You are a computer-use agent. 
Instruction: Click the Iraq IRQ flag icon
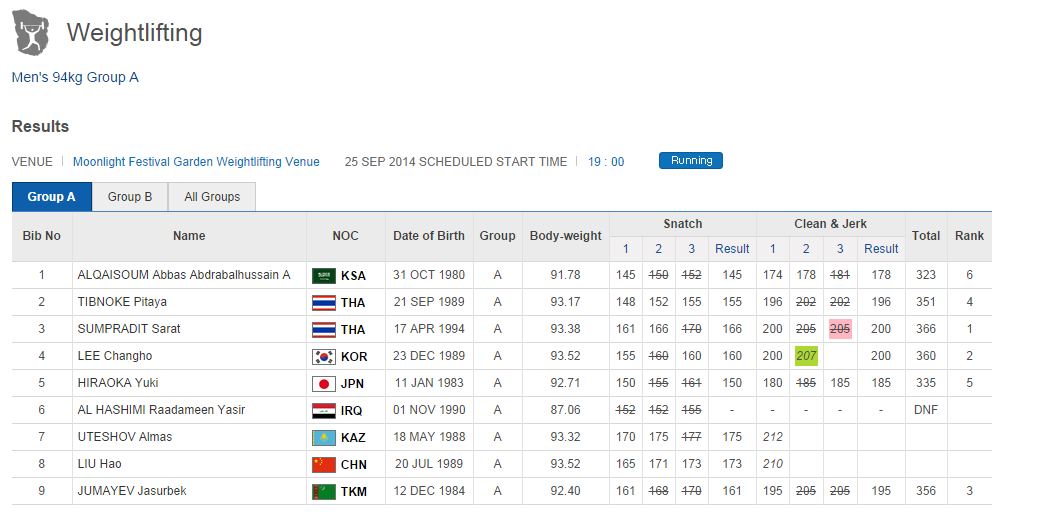click(323, 411)
